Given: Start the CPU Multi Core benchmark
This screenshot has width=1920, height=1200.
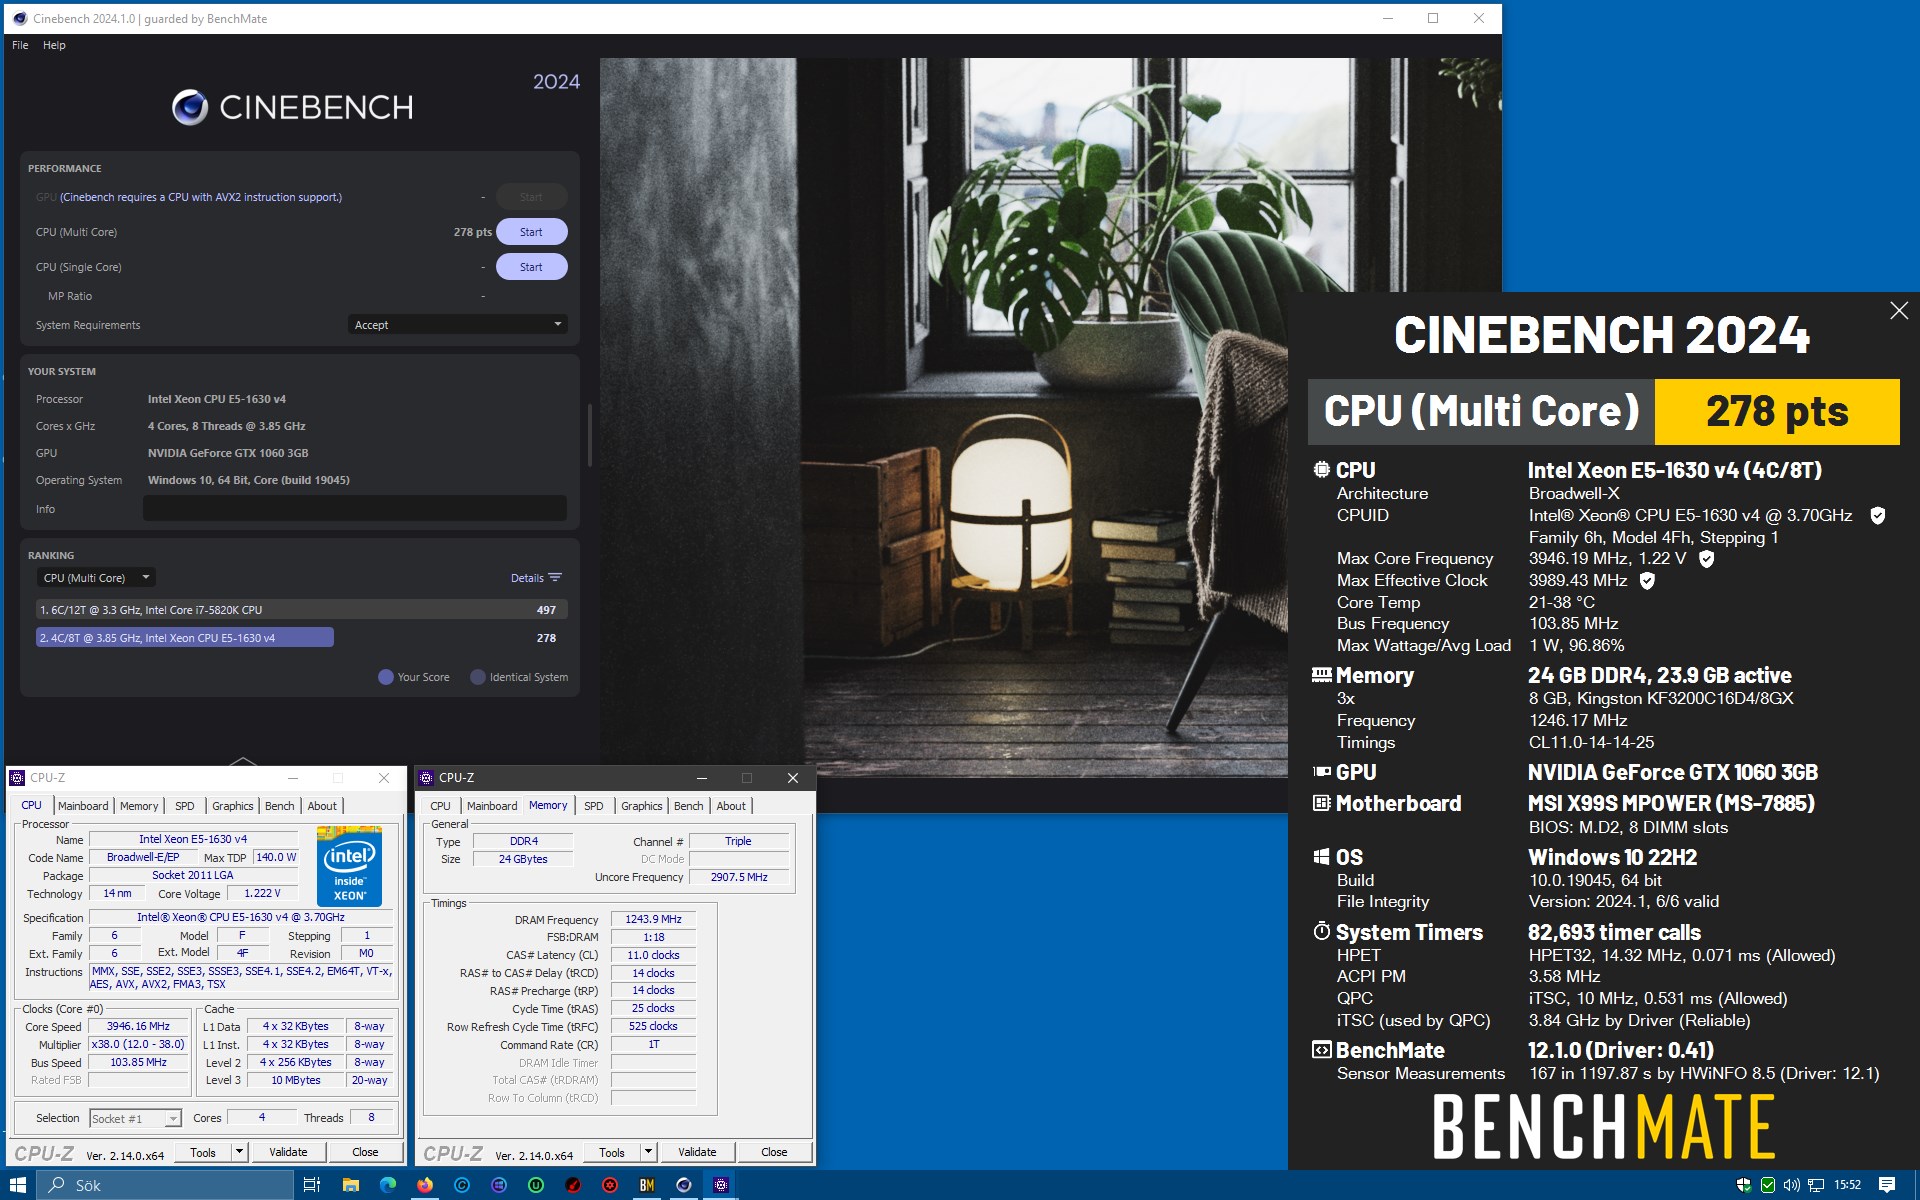Looking at the screenshot, I should (531, 232).
